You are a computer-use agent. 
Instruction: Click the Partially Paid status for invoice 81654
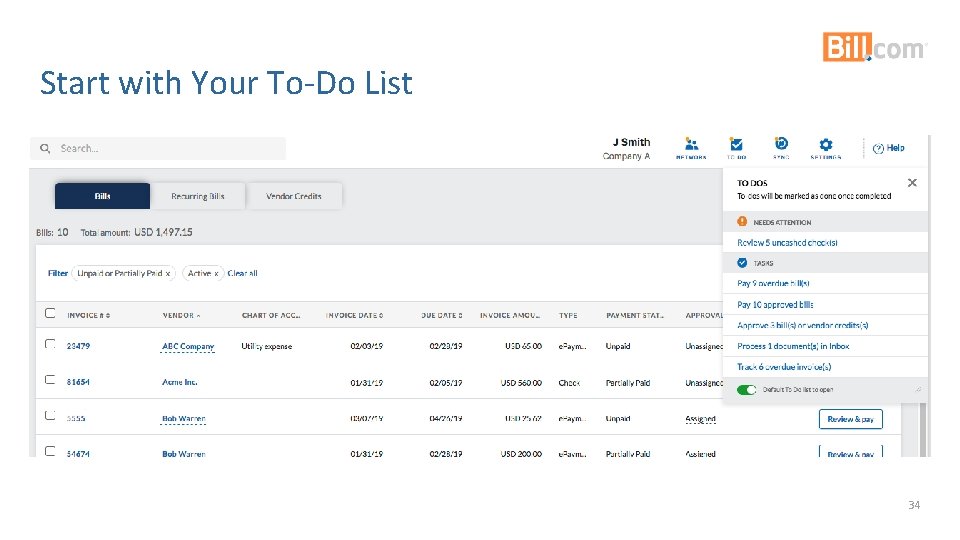pos(628,383)
